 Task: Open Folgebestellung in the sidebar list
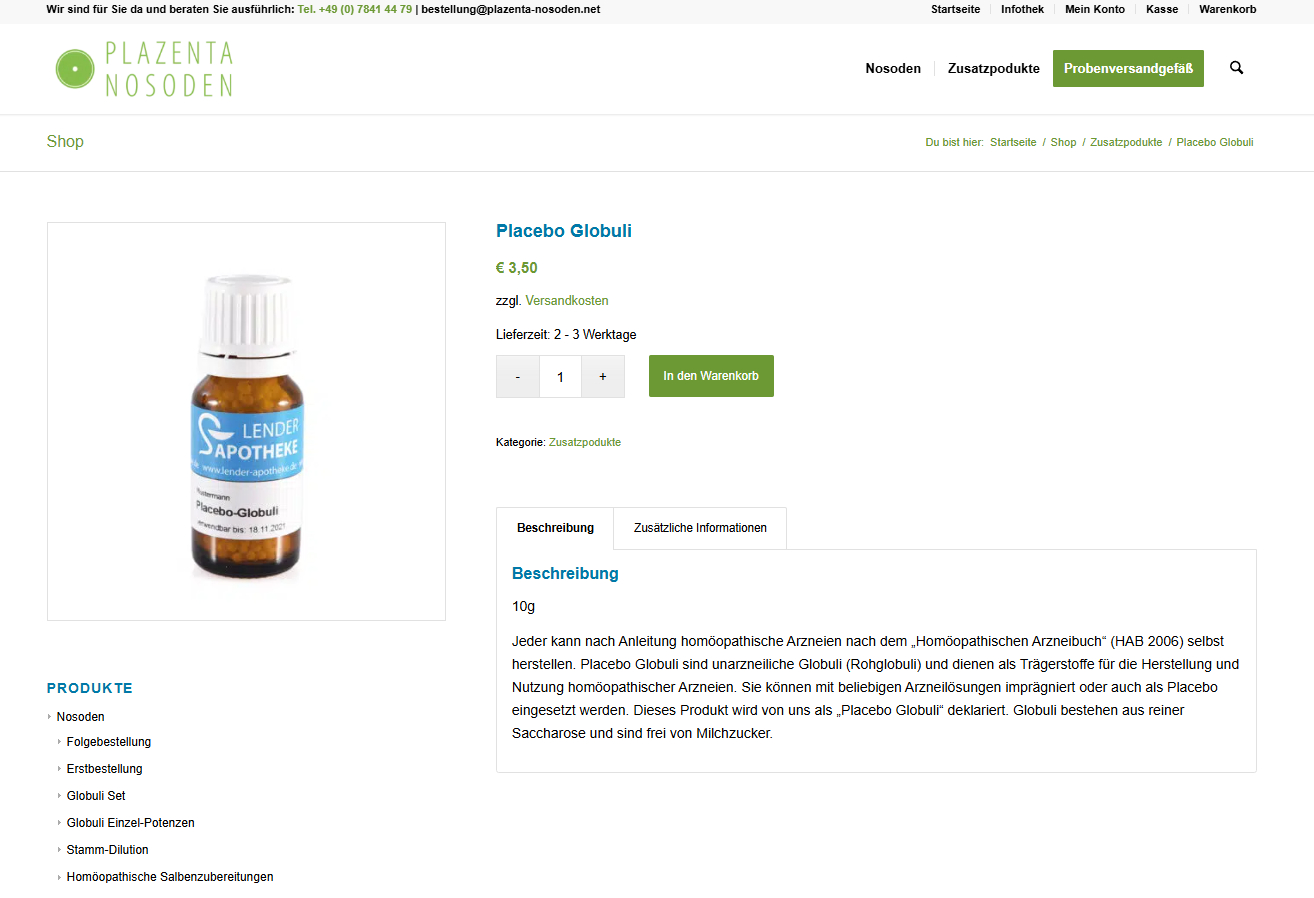(x=109, y=742)
